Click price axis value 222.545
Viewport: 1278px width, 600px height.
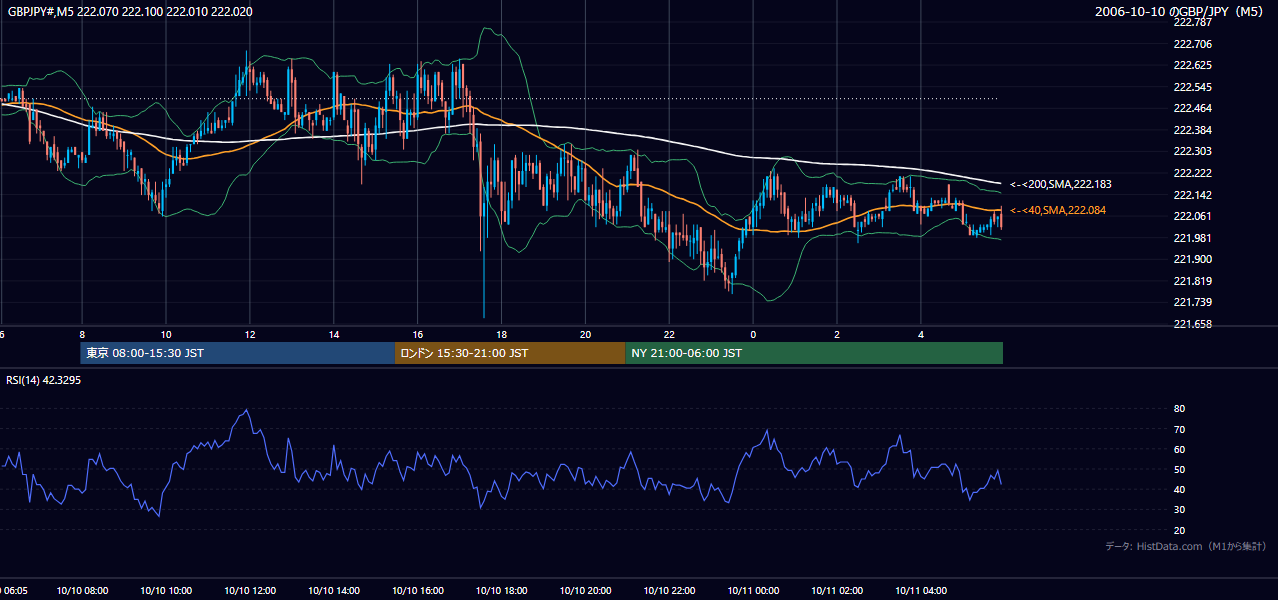click(x=1192, y=87)
